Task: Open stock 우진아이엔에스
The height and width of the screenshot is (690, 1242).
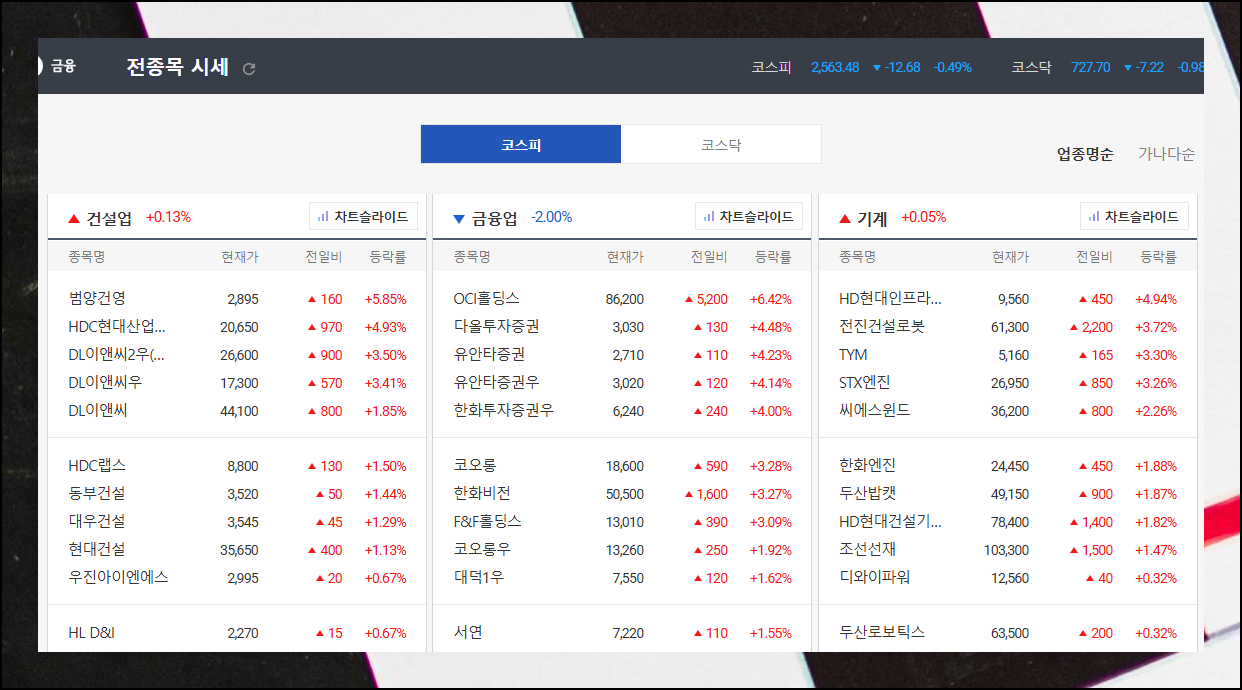Action: 119,578
